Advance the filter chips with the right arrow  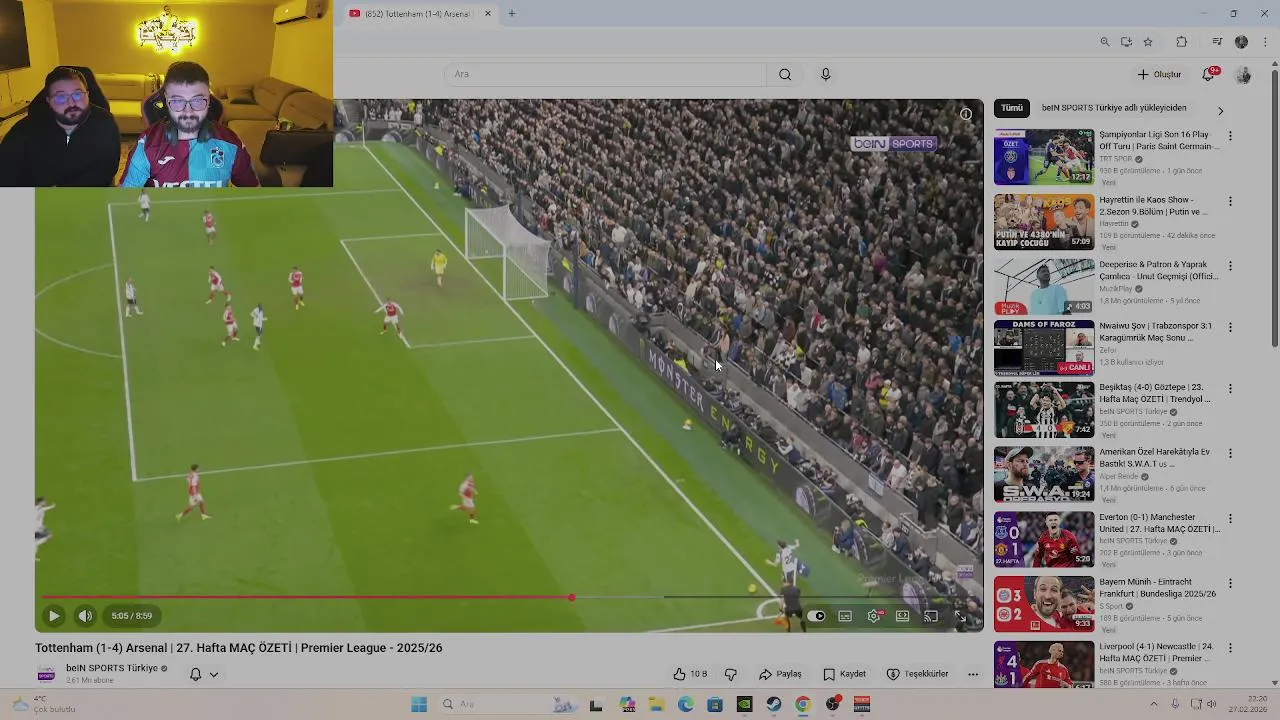click(x=1220, y=110)
